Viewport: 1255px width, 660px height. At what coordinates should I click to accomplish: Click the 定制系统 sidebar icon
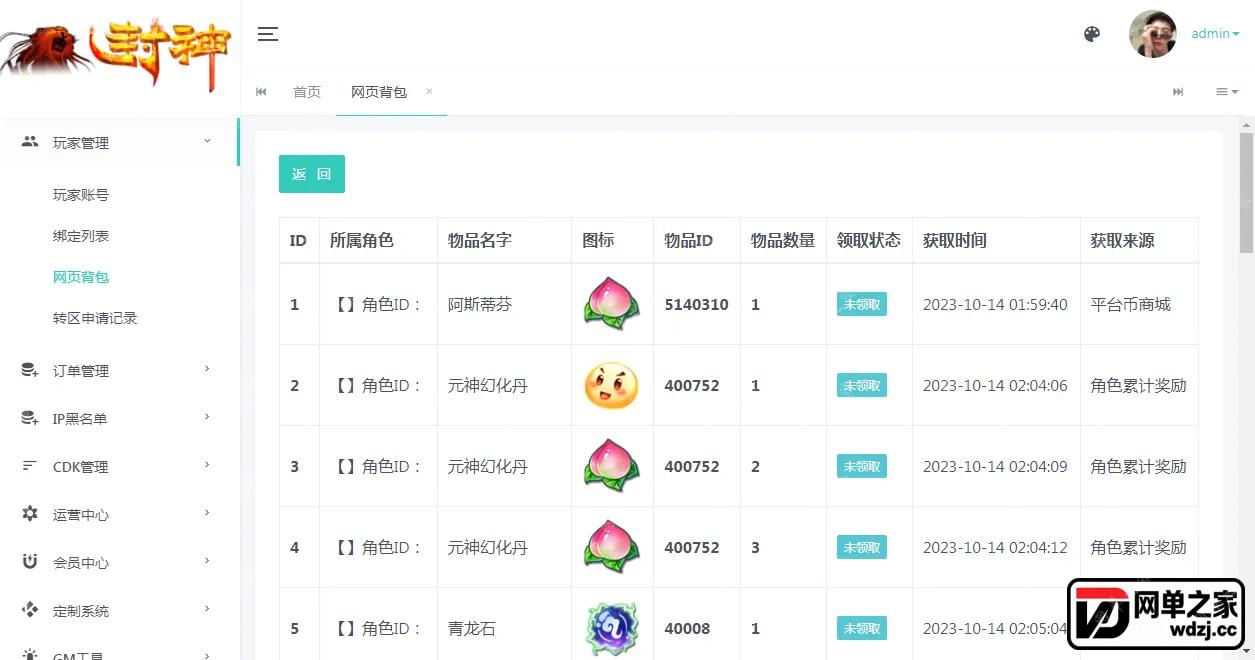pyautogui.click(x=30, y=610)
